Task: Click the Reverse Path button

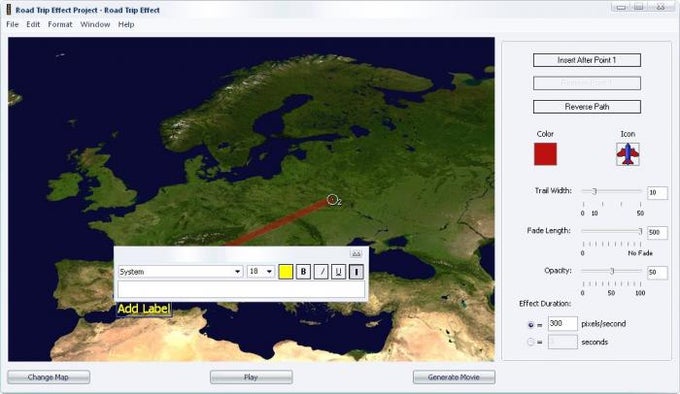Action: click(x=587, y=107)
